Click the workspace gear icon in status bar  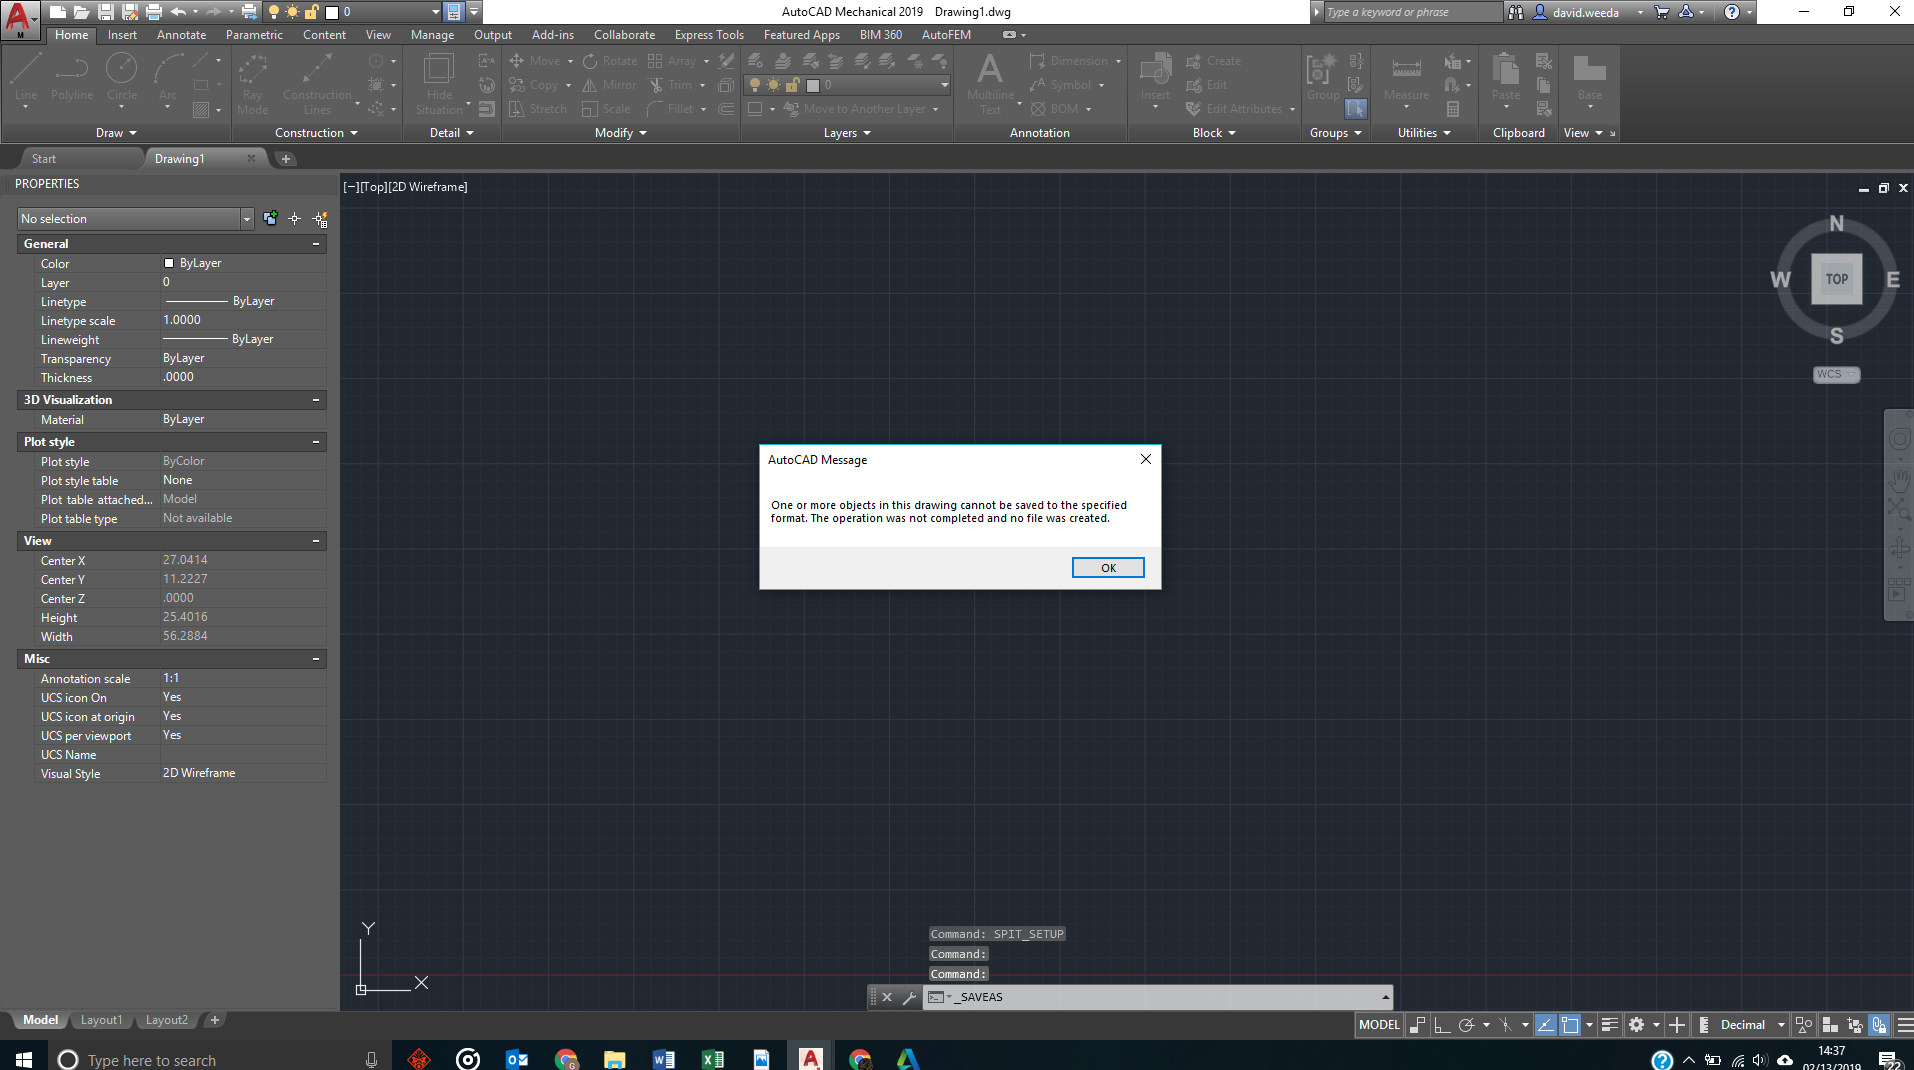click(1636, 1025)
